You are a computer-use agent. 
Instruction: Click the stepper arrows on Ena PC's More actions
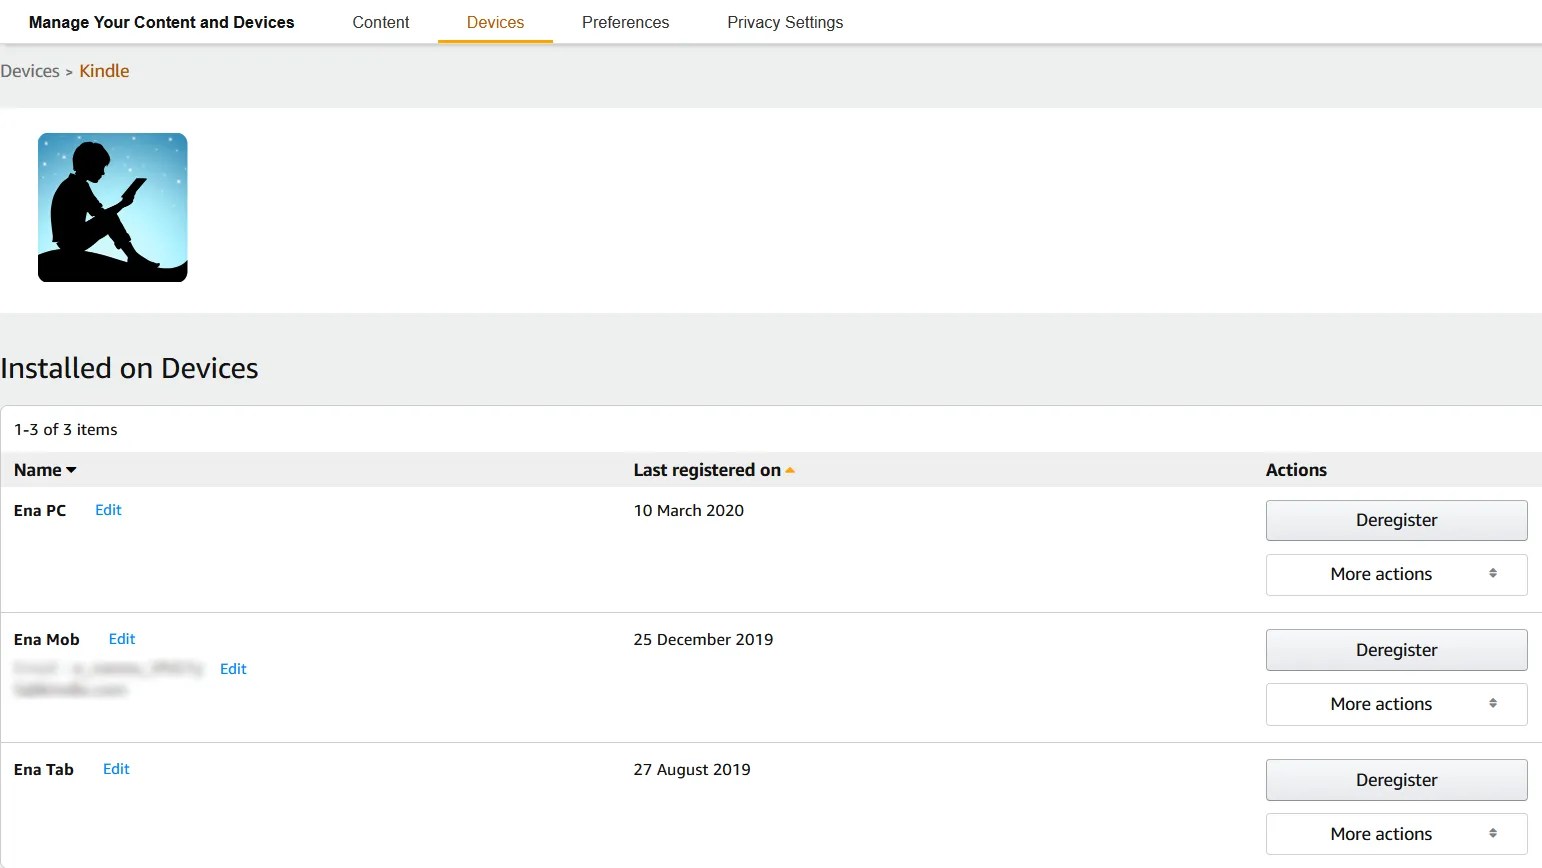(1494, 574)
